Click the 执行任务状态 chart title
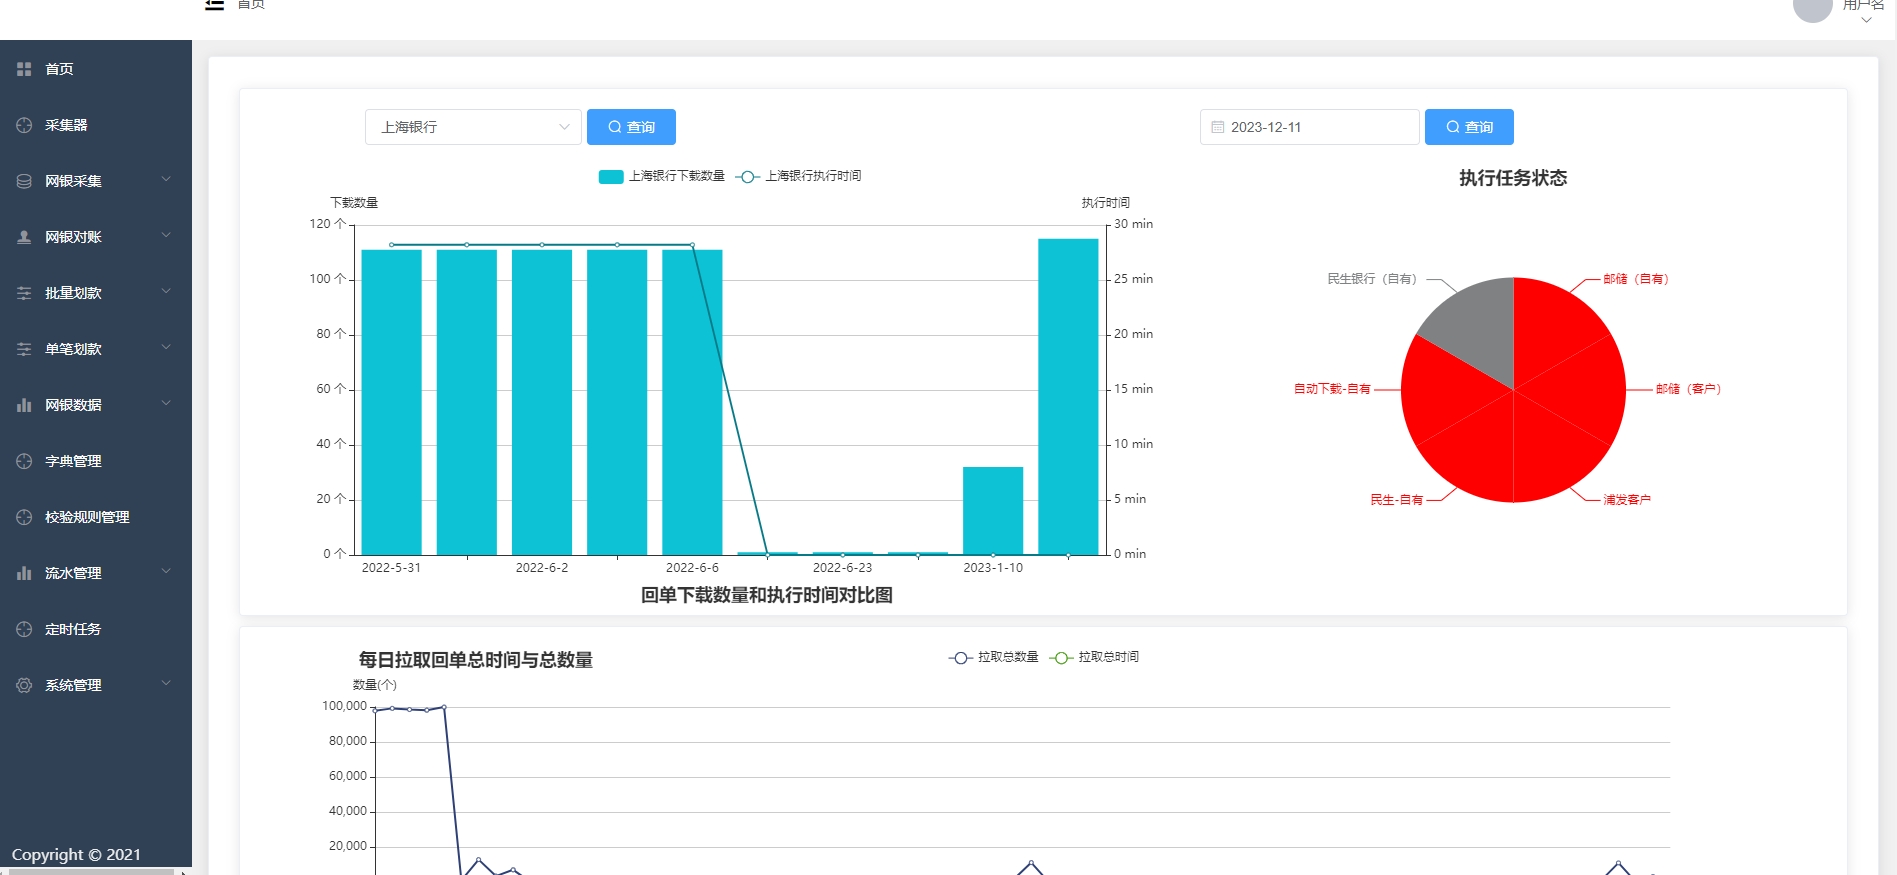This screenshot has height=875, width=1897. [x=1513, y=178]
